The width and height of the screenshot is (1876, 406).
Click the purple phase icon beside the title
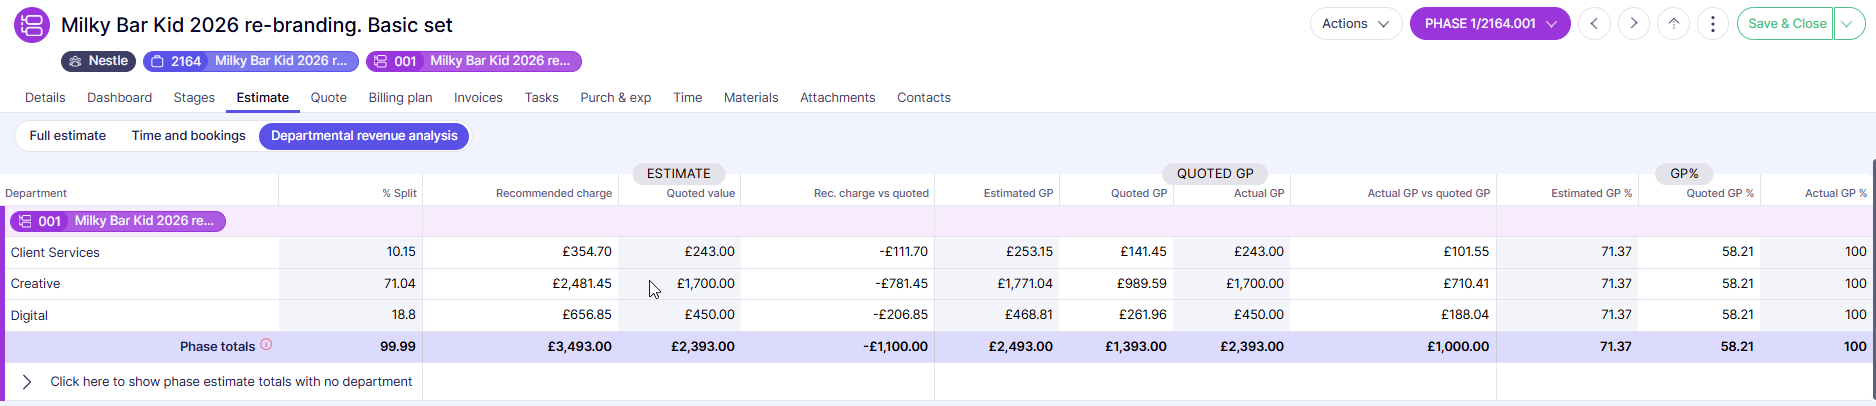[32, 25]
